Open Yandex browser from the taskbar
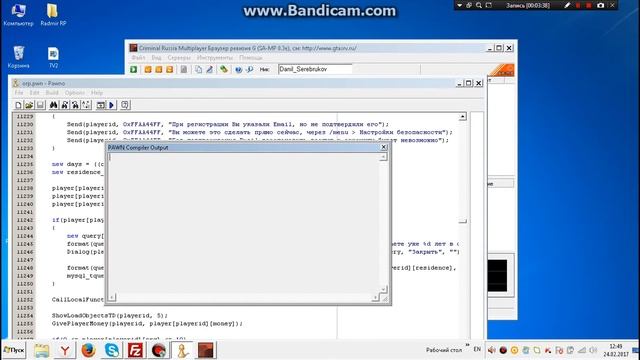This screenshot has width=640, height=360. click(65, 350)
